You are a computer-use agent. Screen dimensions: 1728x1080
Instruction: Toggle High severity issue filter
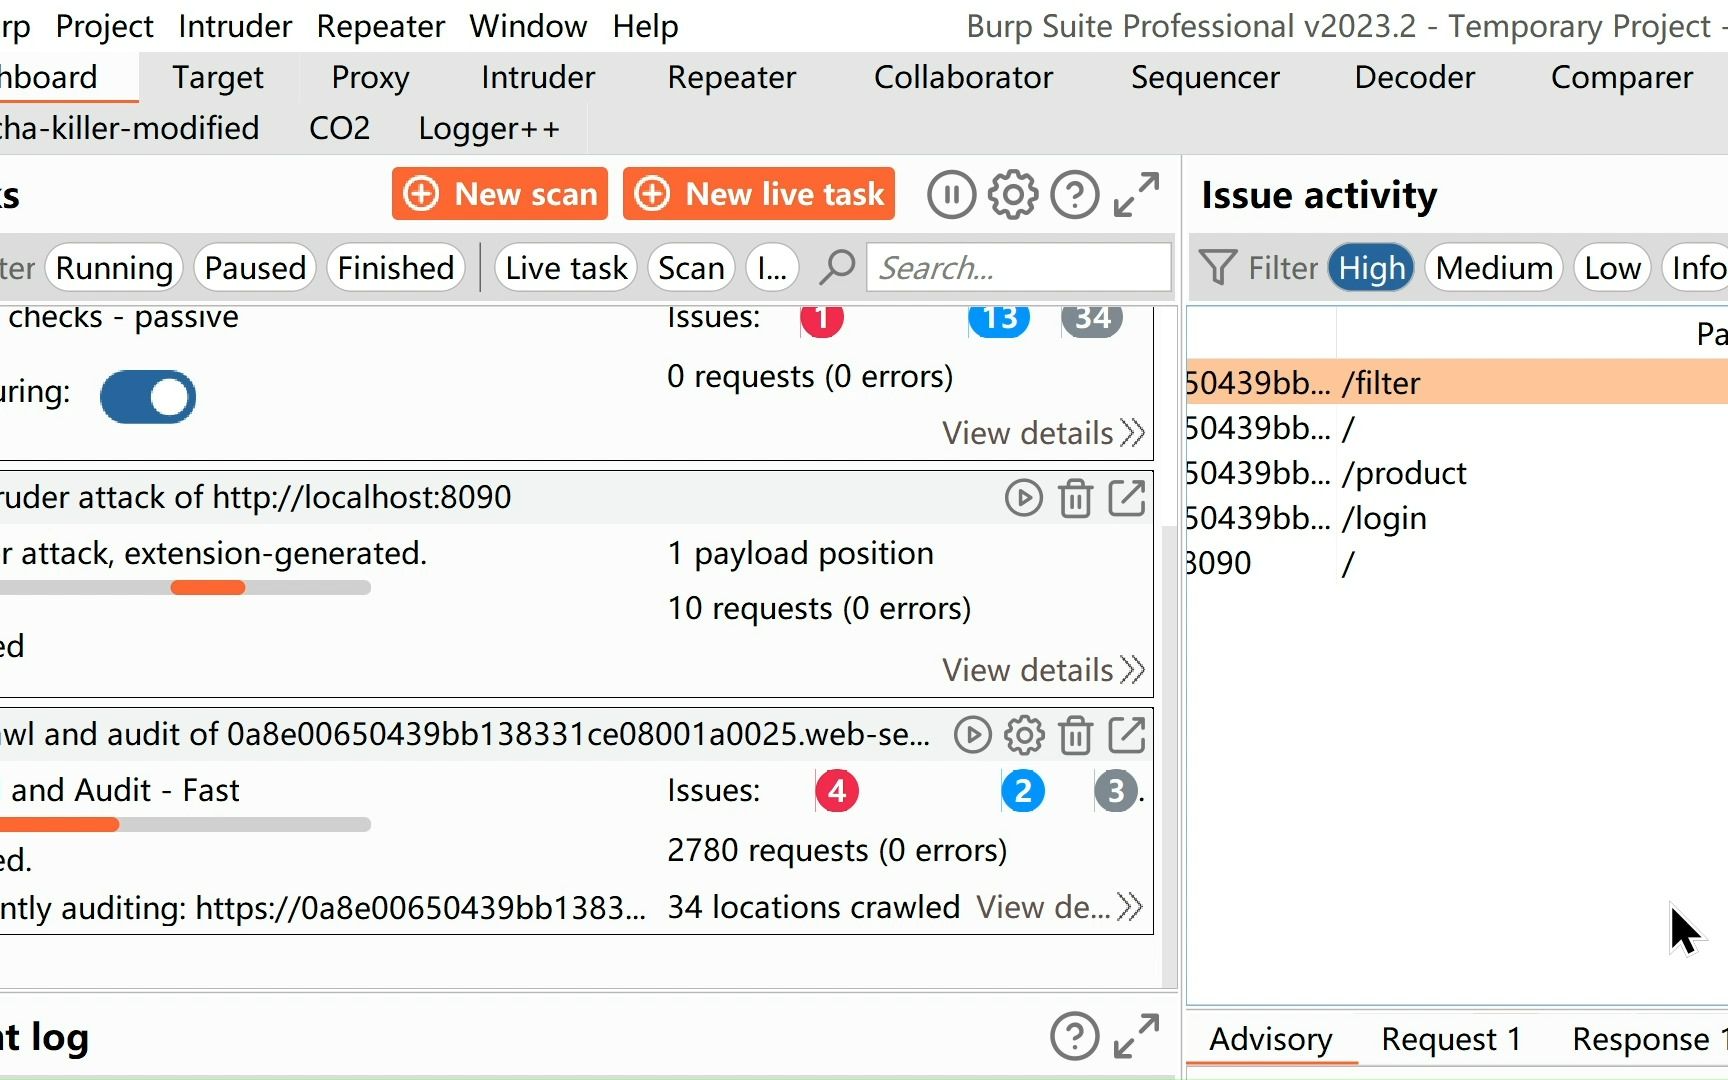(x=1371, y=268)
